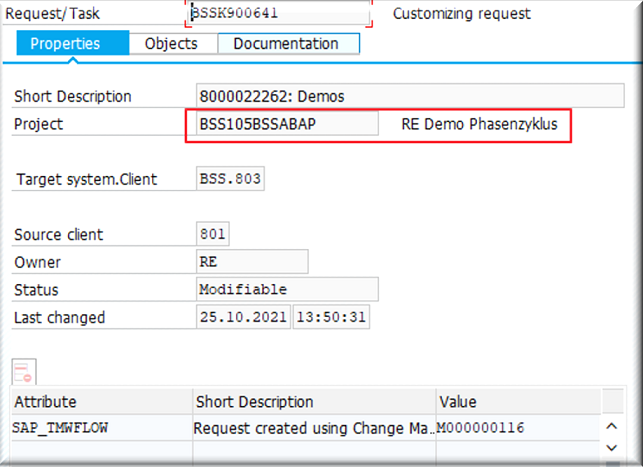Click the Owner field RE

(252, 262)
